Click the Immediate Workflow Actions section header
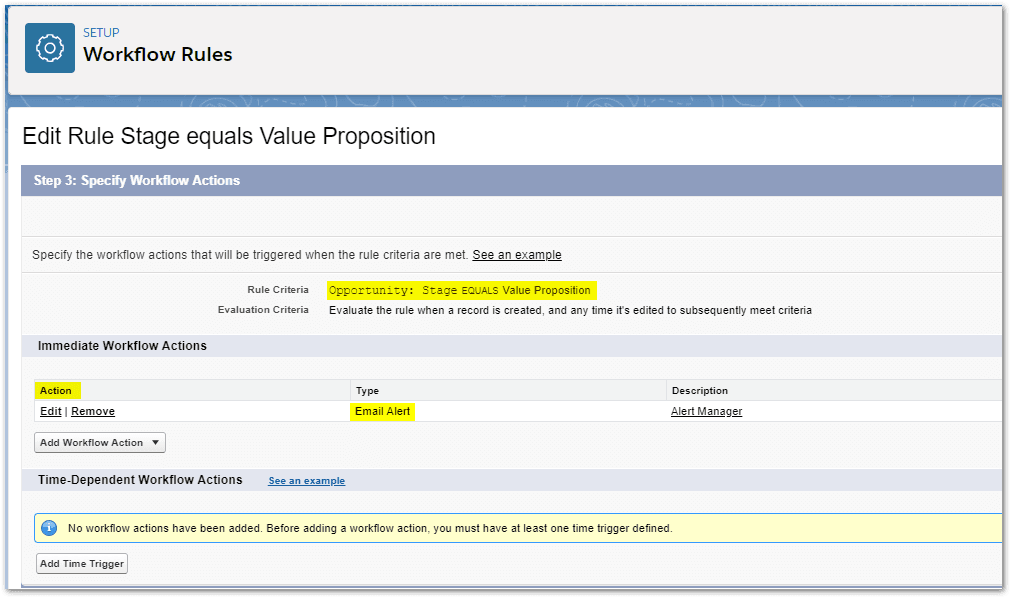Viewport: 1011px width, 598px height. [x=122, y=346]
